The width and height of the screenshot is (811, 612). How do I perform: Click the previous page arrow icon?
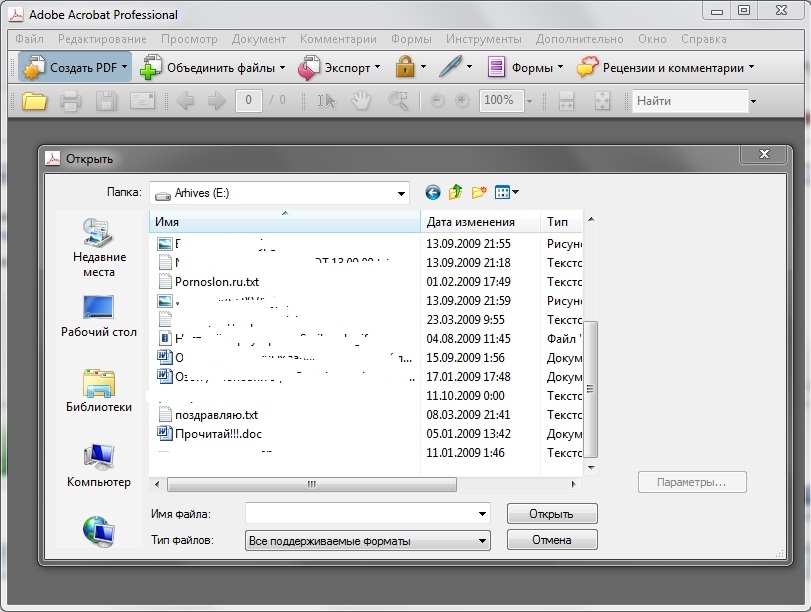pos(185,100)
